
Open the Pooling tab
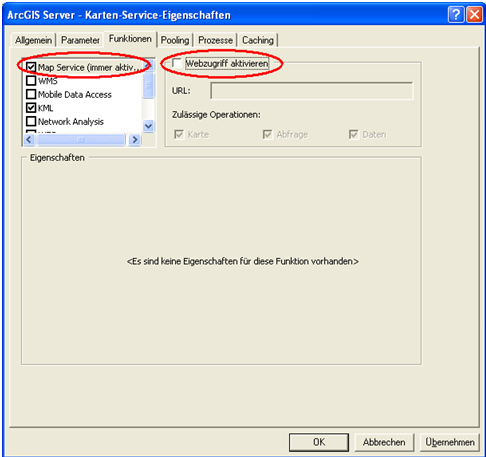(x=175, y=40)
